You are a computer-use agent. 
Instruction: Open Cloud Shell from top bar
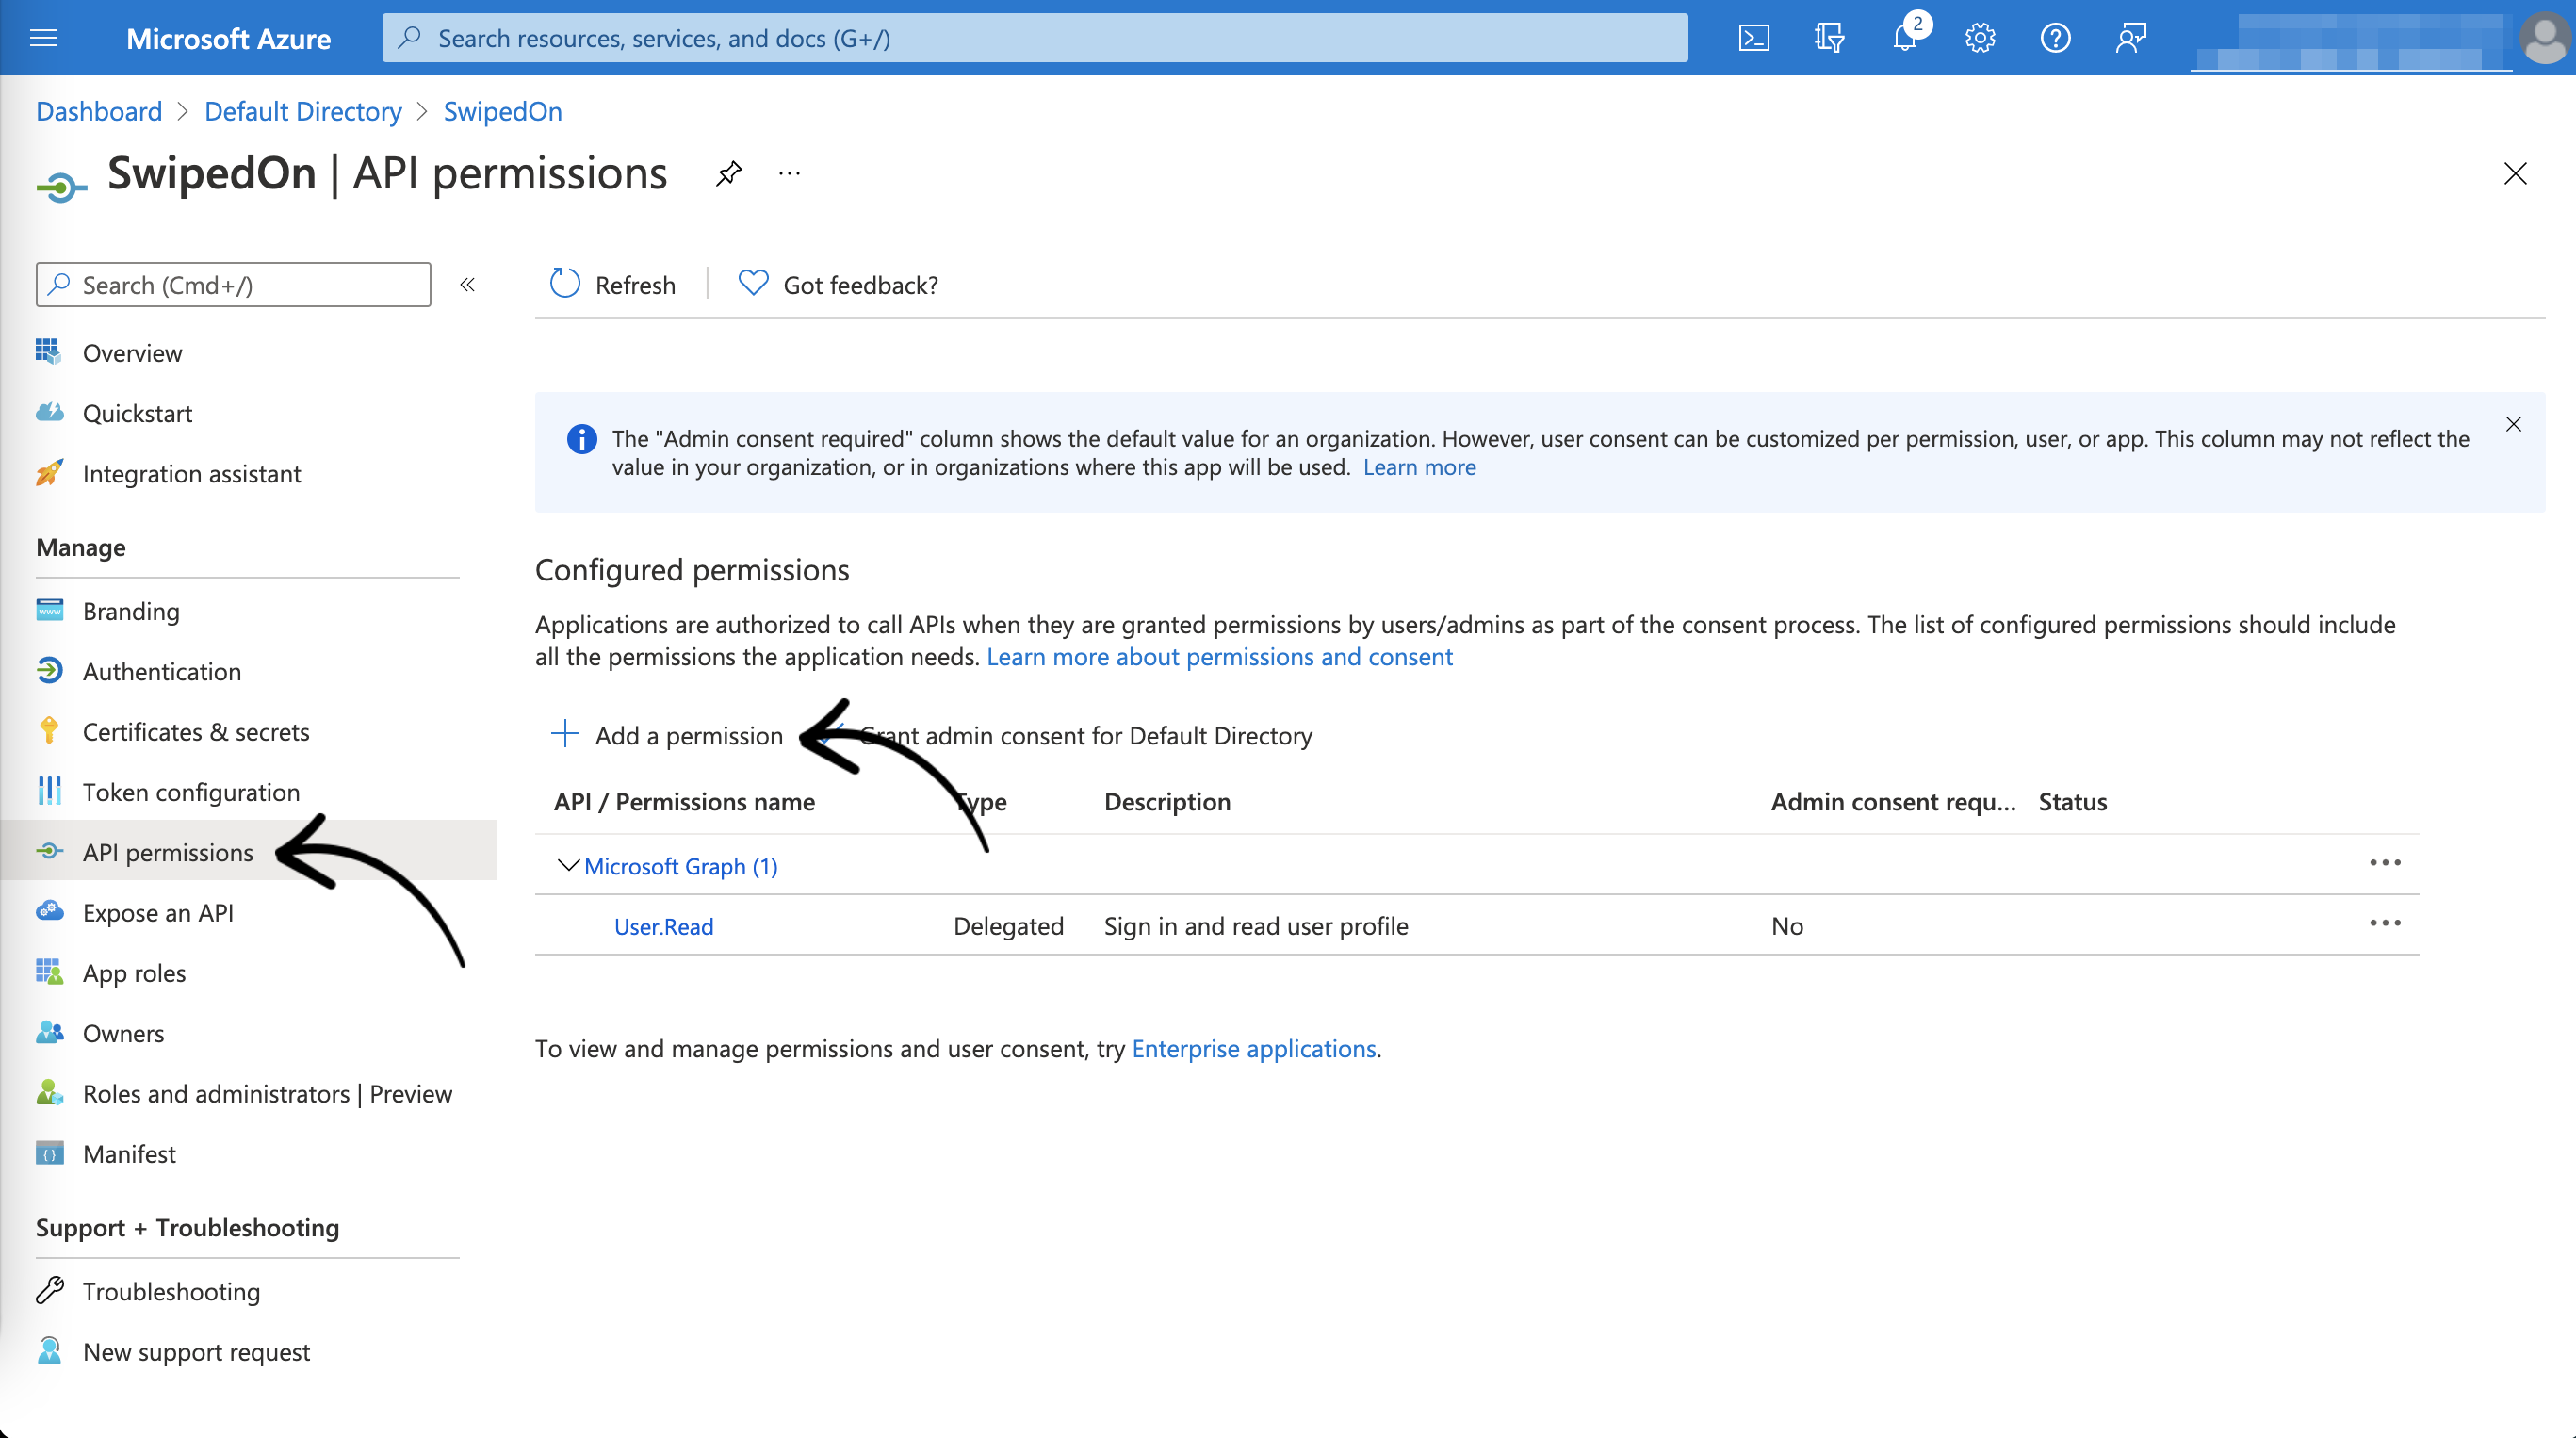[x=1754, y=38]
